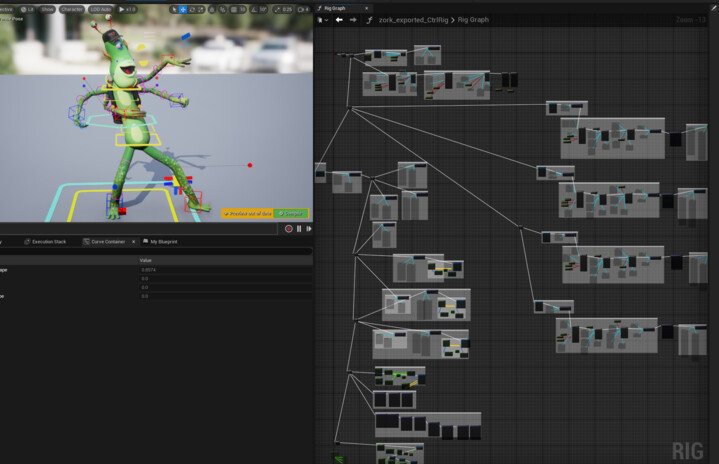Viewport: 719px width, 464px height.
Task: Close the Curve Container tab
Action: click(133, 242)
